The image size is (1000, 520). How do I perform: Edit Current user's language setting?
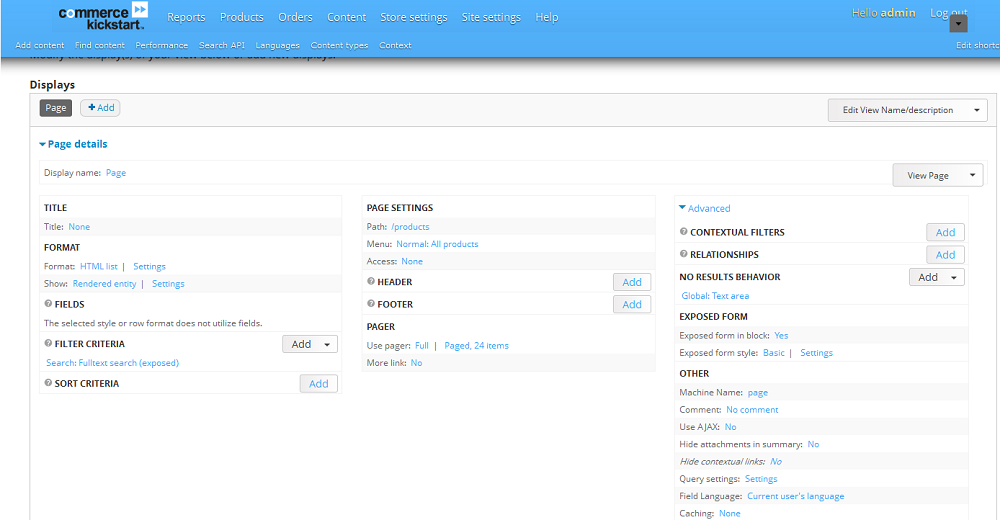[795, 496]
